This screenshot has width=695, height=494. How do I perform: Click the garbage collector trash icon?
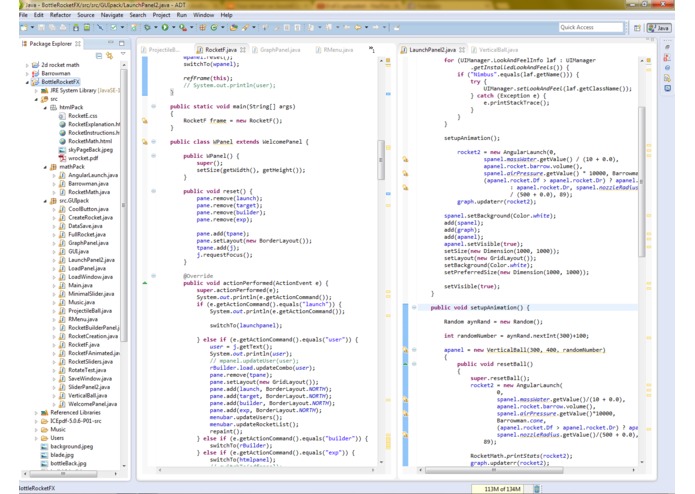[536, 489]
